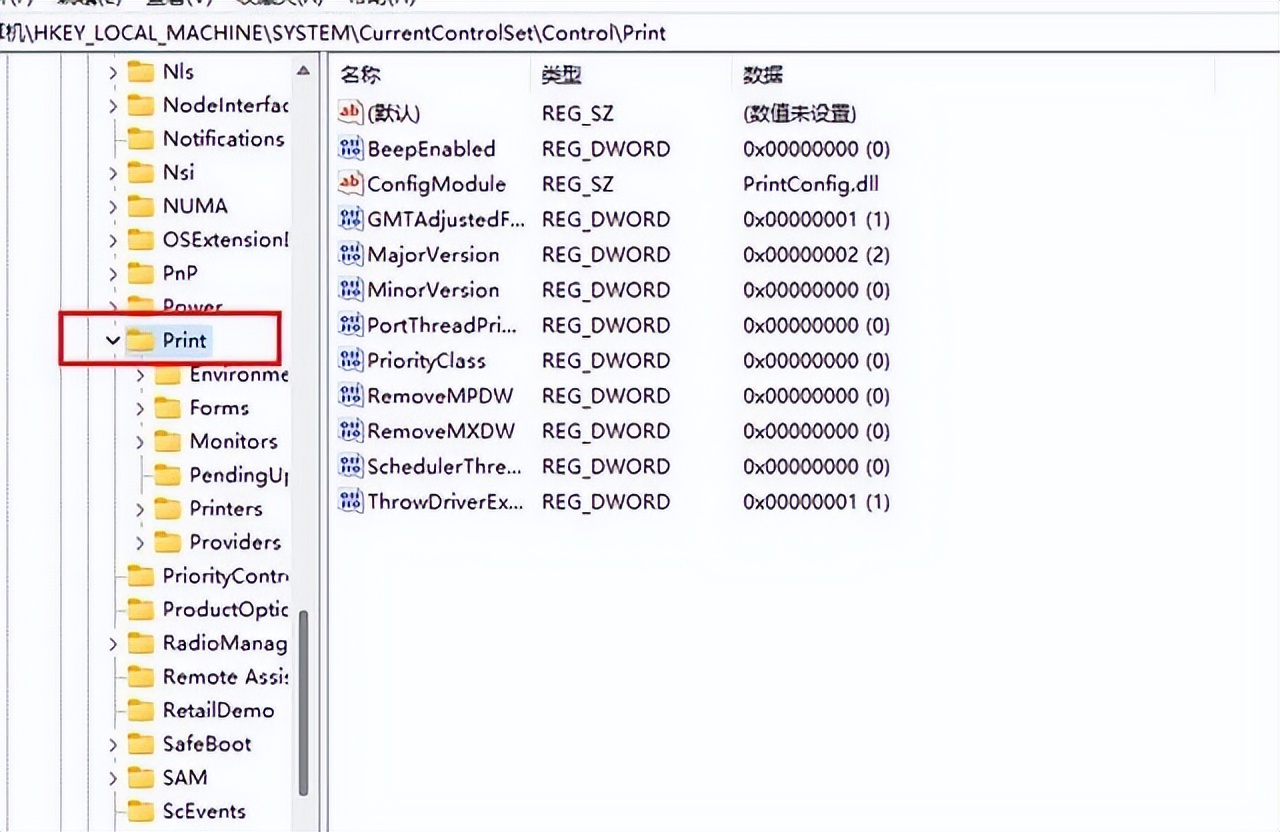Expand the NUMA tree node
This screenshot has height=832, width=1280.
click(113, 205)
